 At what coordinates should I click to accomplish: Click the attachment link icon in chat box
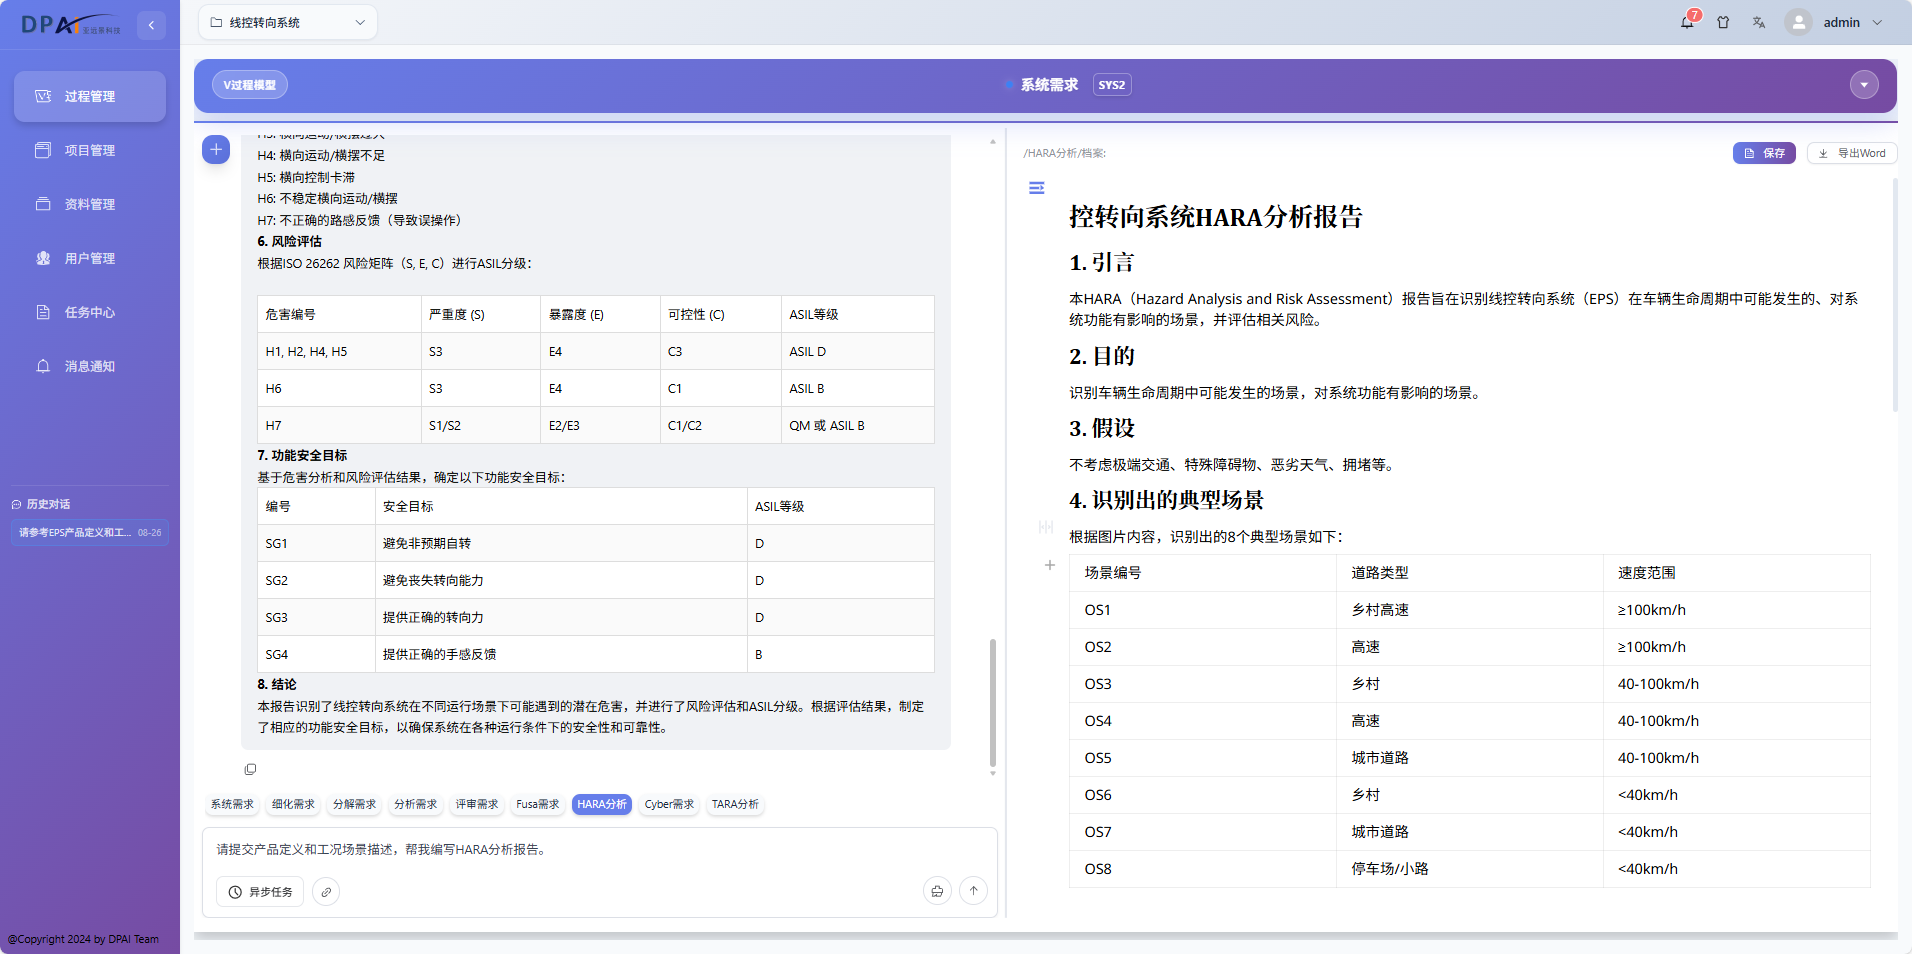[x=326, y=891]
